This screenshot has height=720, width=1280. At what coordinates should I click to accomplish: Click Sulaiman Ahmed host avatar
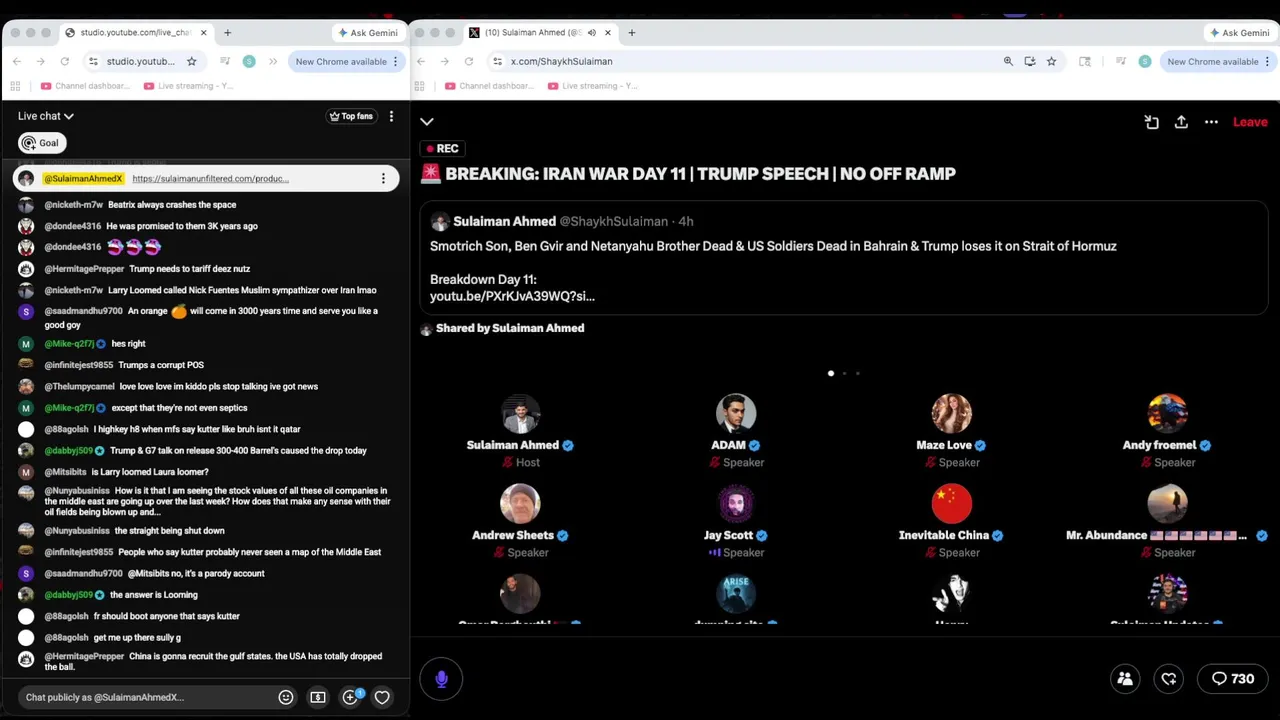point(520,413)
